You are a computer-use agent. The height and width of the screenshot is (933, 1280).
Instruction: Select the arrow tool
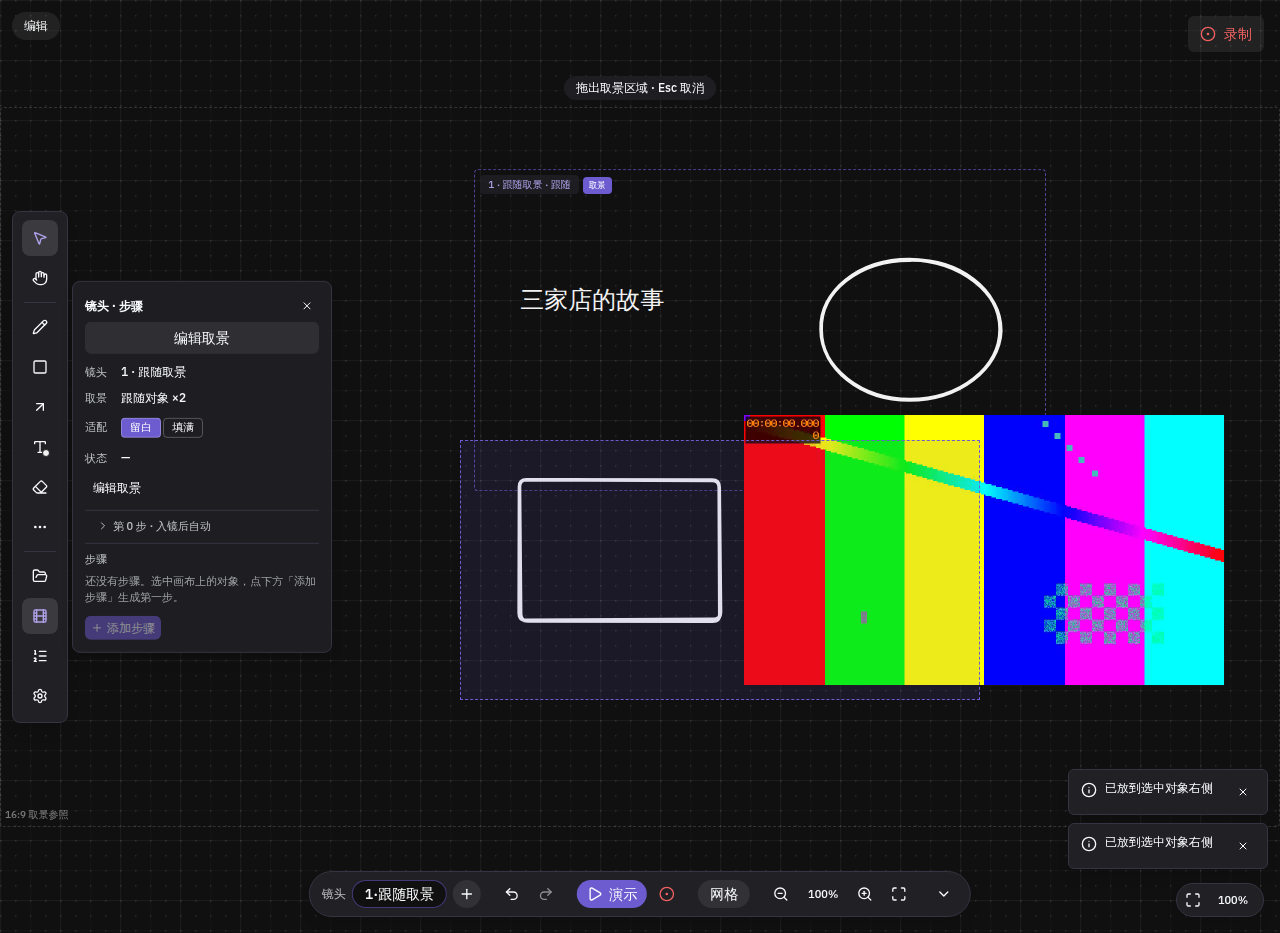pos(40,407)
